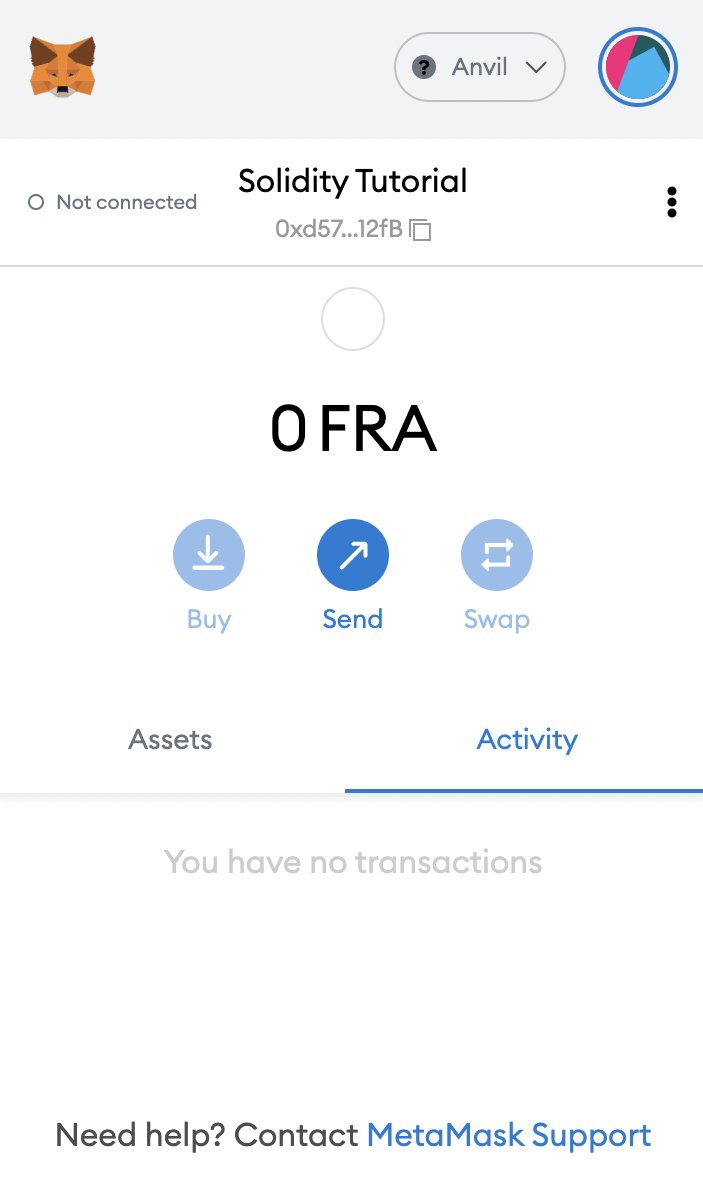Click the Not connected status indicator
Image resolution: width=703 pixels, height=1189 pixels.
[112, 202]
